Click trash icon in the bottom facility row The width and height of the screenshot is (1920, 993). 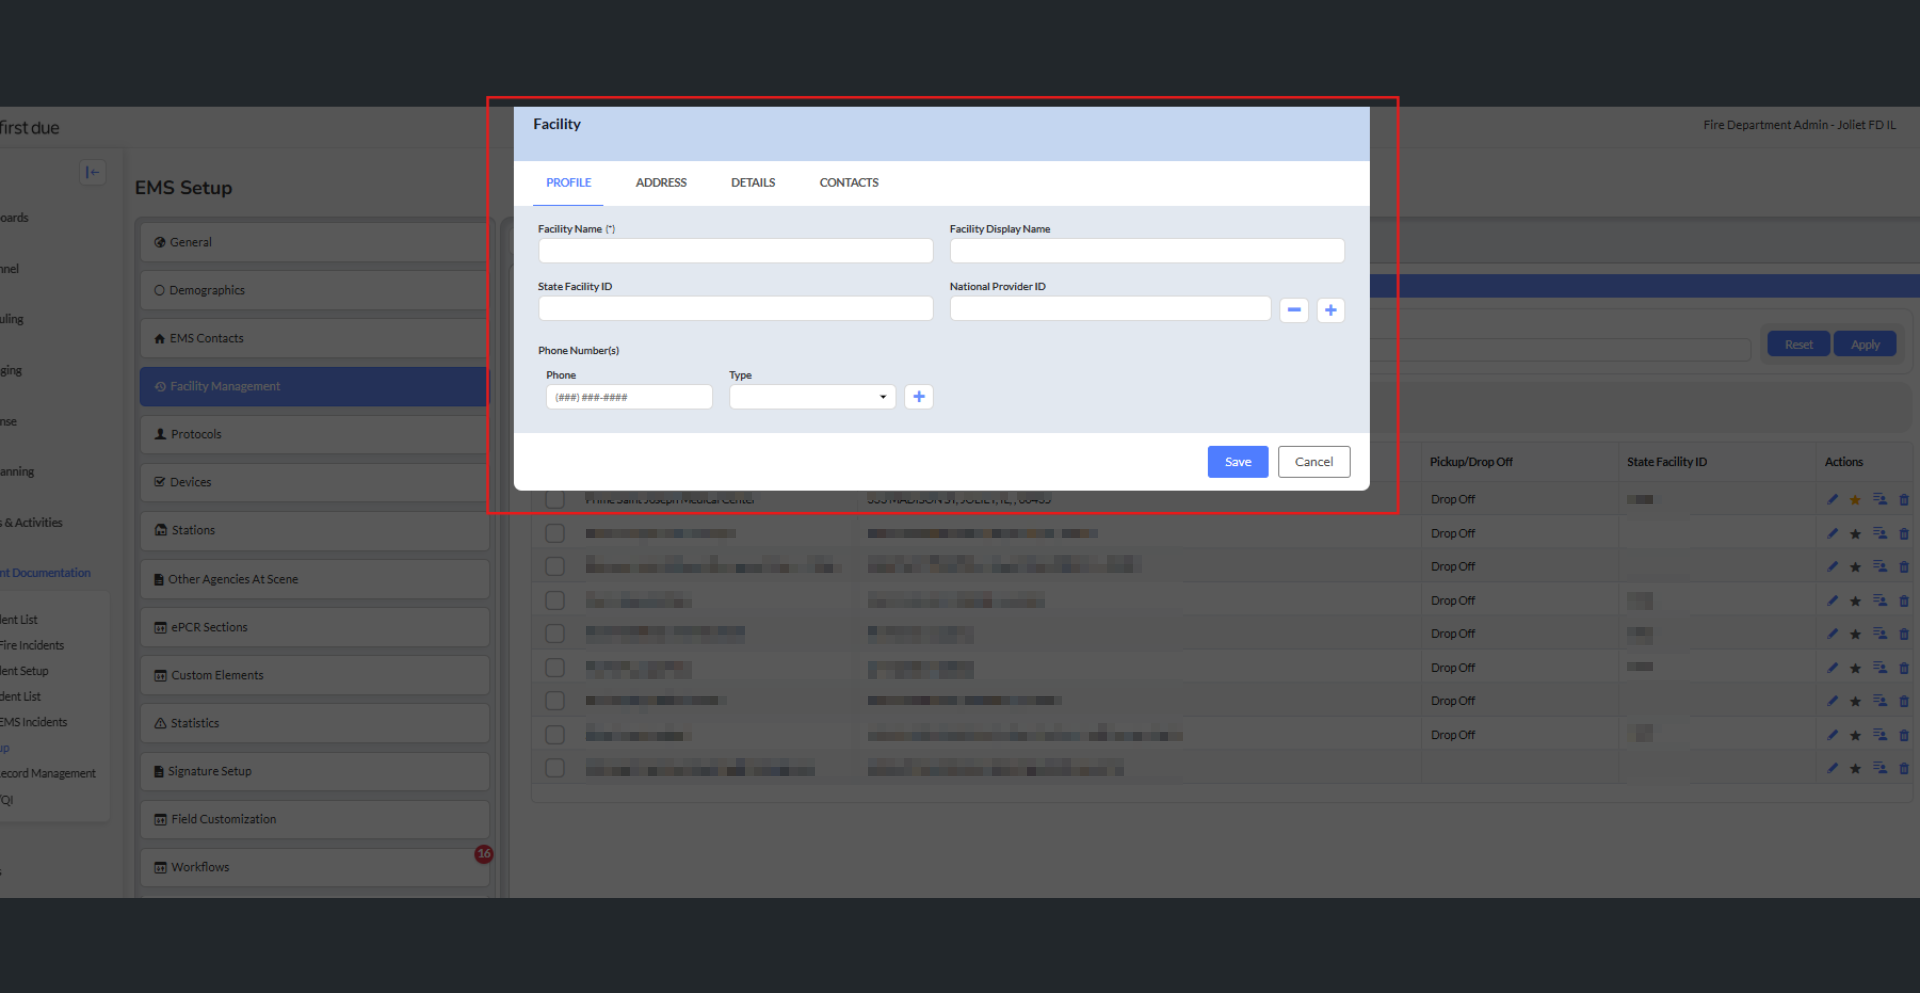pos(1903,769)
